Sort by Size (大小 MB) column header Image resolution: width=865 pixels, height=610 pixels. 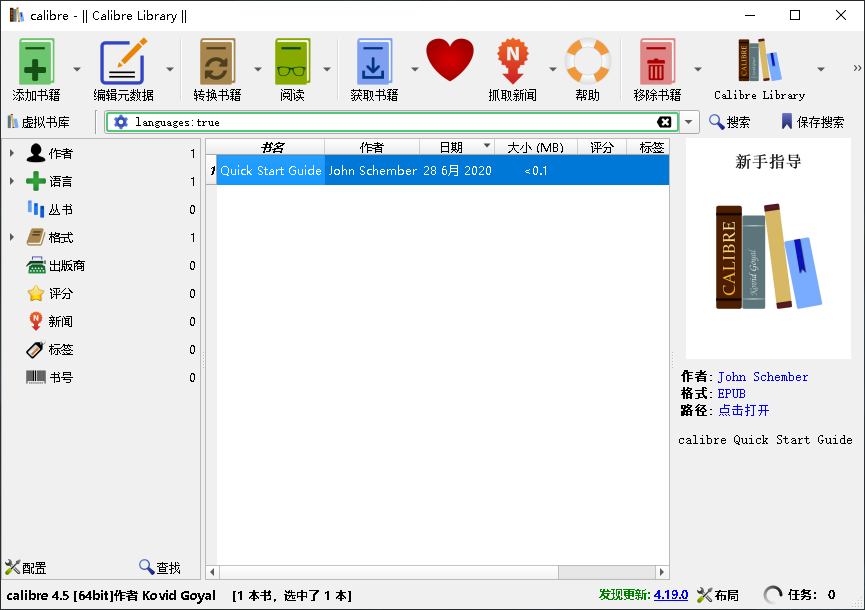pyautogui.click(x=536, y=147)
